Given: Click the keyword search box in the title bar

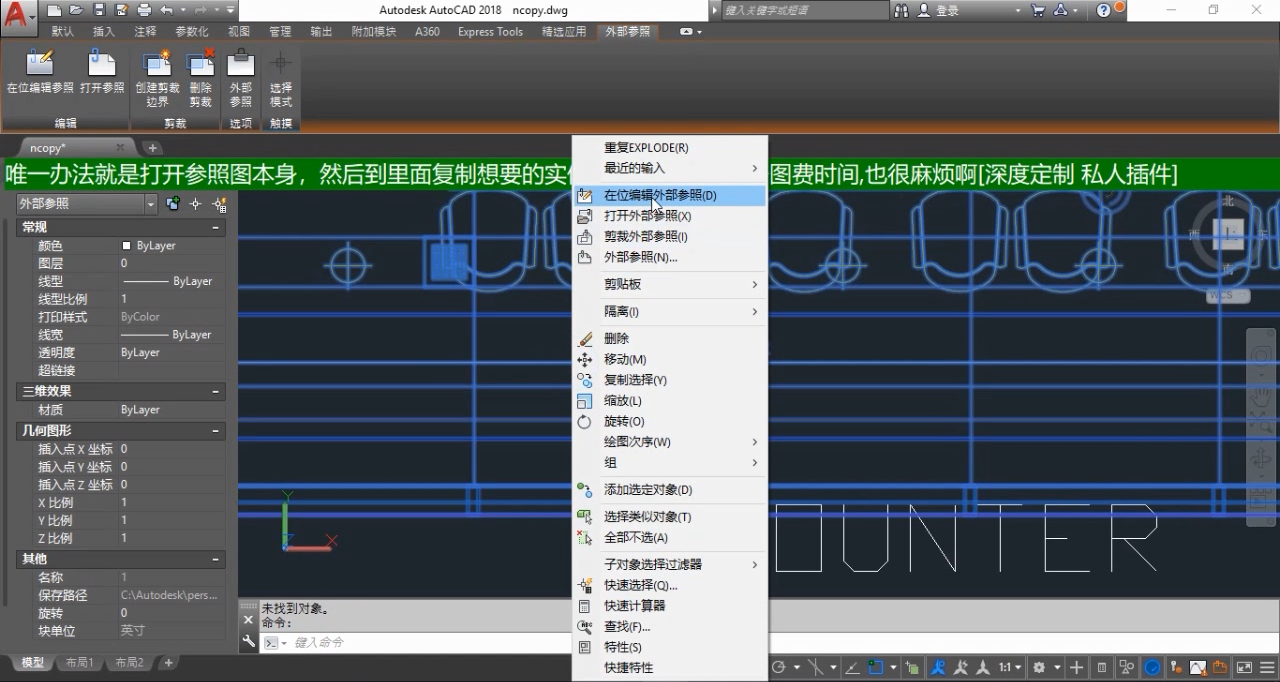Looking at the screenshot, I should tap(804, 10).
